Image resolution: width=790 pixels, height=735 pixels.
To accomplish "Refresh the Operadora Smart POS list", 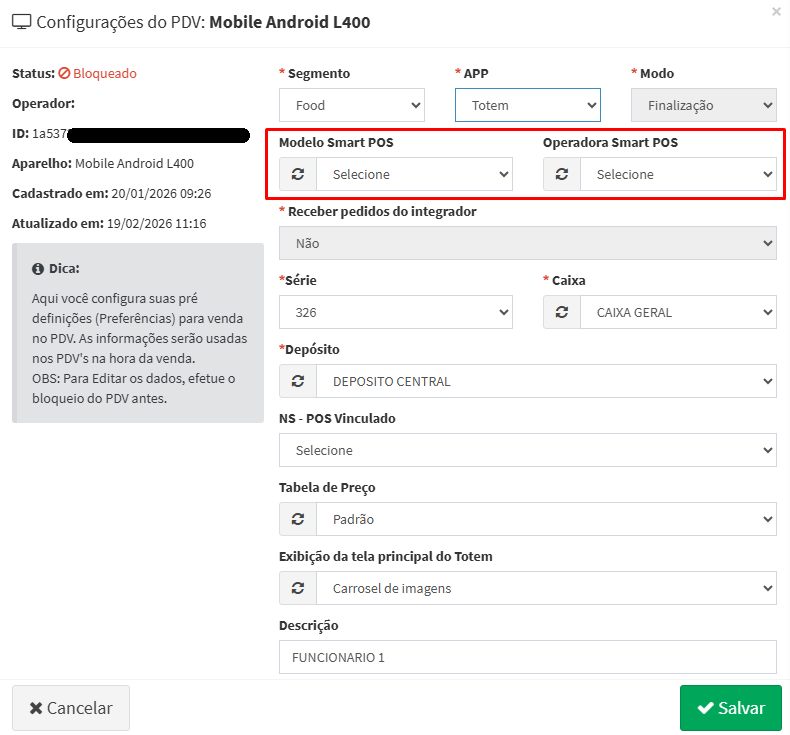I will coord(562,174).
